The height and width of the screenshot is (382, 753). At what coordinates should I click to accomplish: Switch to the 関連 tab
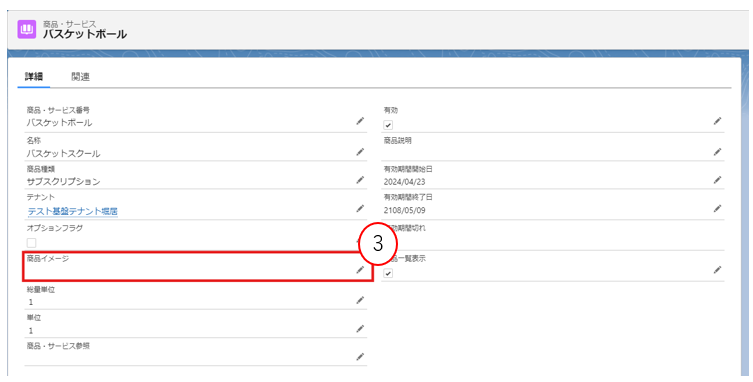point(81,77)
